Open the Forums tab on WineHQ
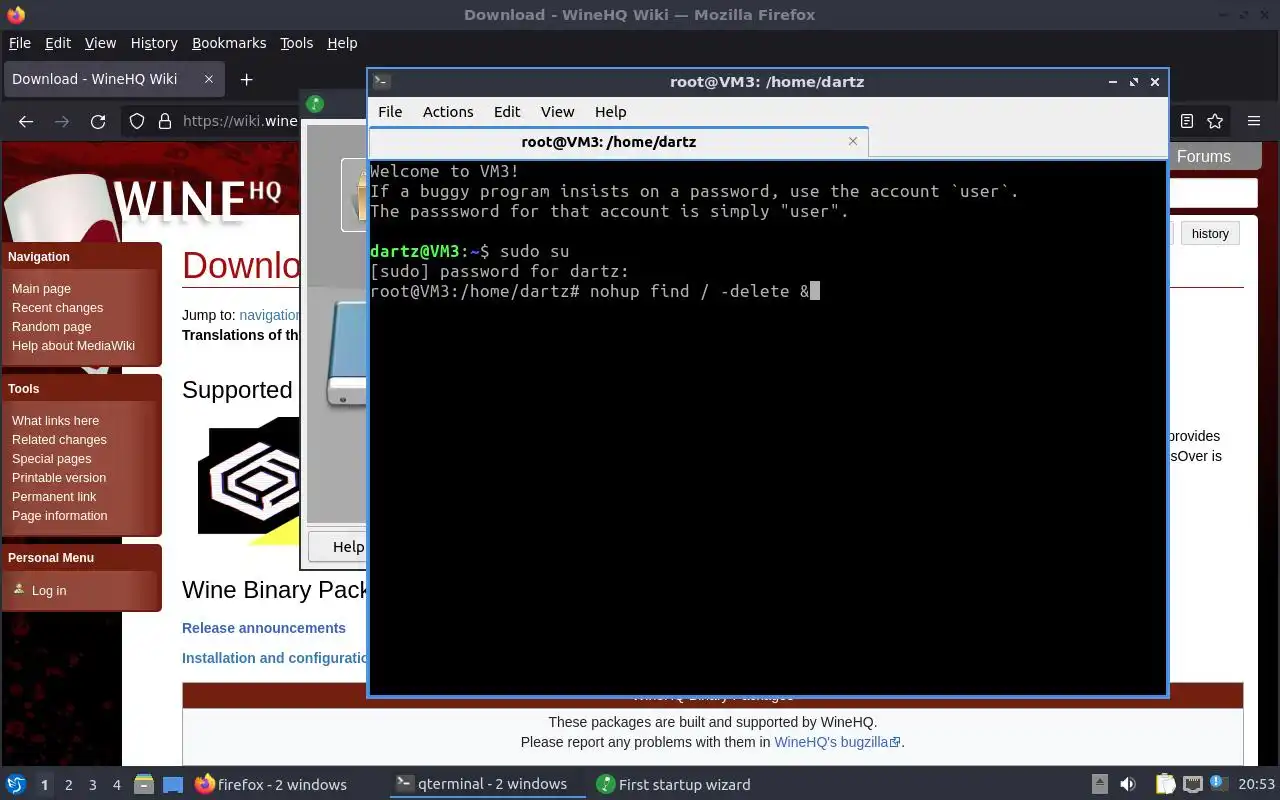This screenshot has height=800, width=1280. click(x=1204, y=156)
